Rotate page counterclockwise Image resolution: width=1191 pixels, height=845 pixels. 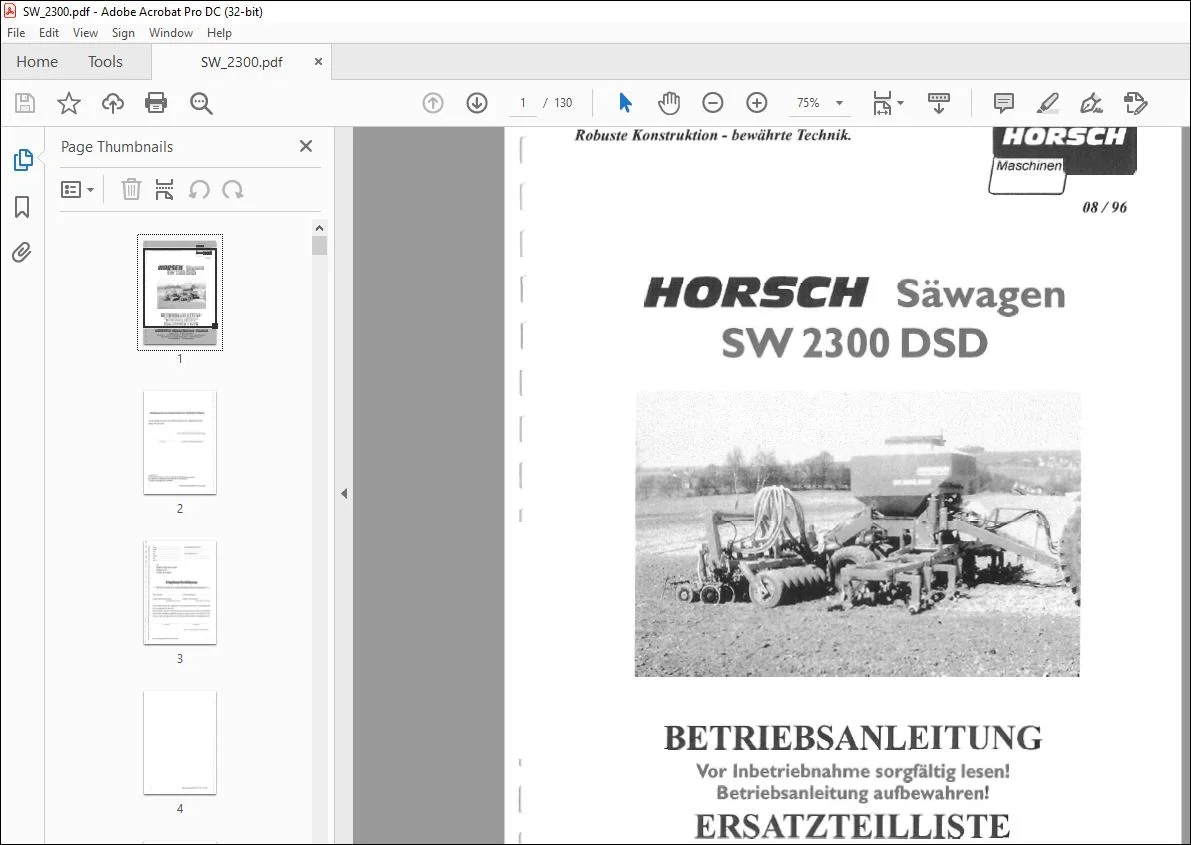tap(199, 189)
